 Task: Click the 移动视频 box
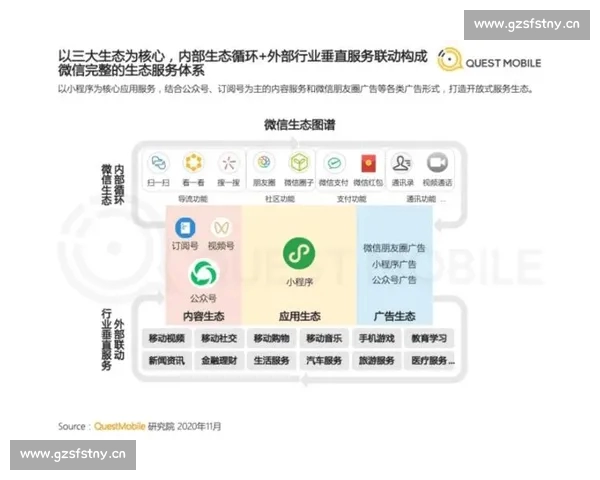pyautogui.click(x=166, y=338)
